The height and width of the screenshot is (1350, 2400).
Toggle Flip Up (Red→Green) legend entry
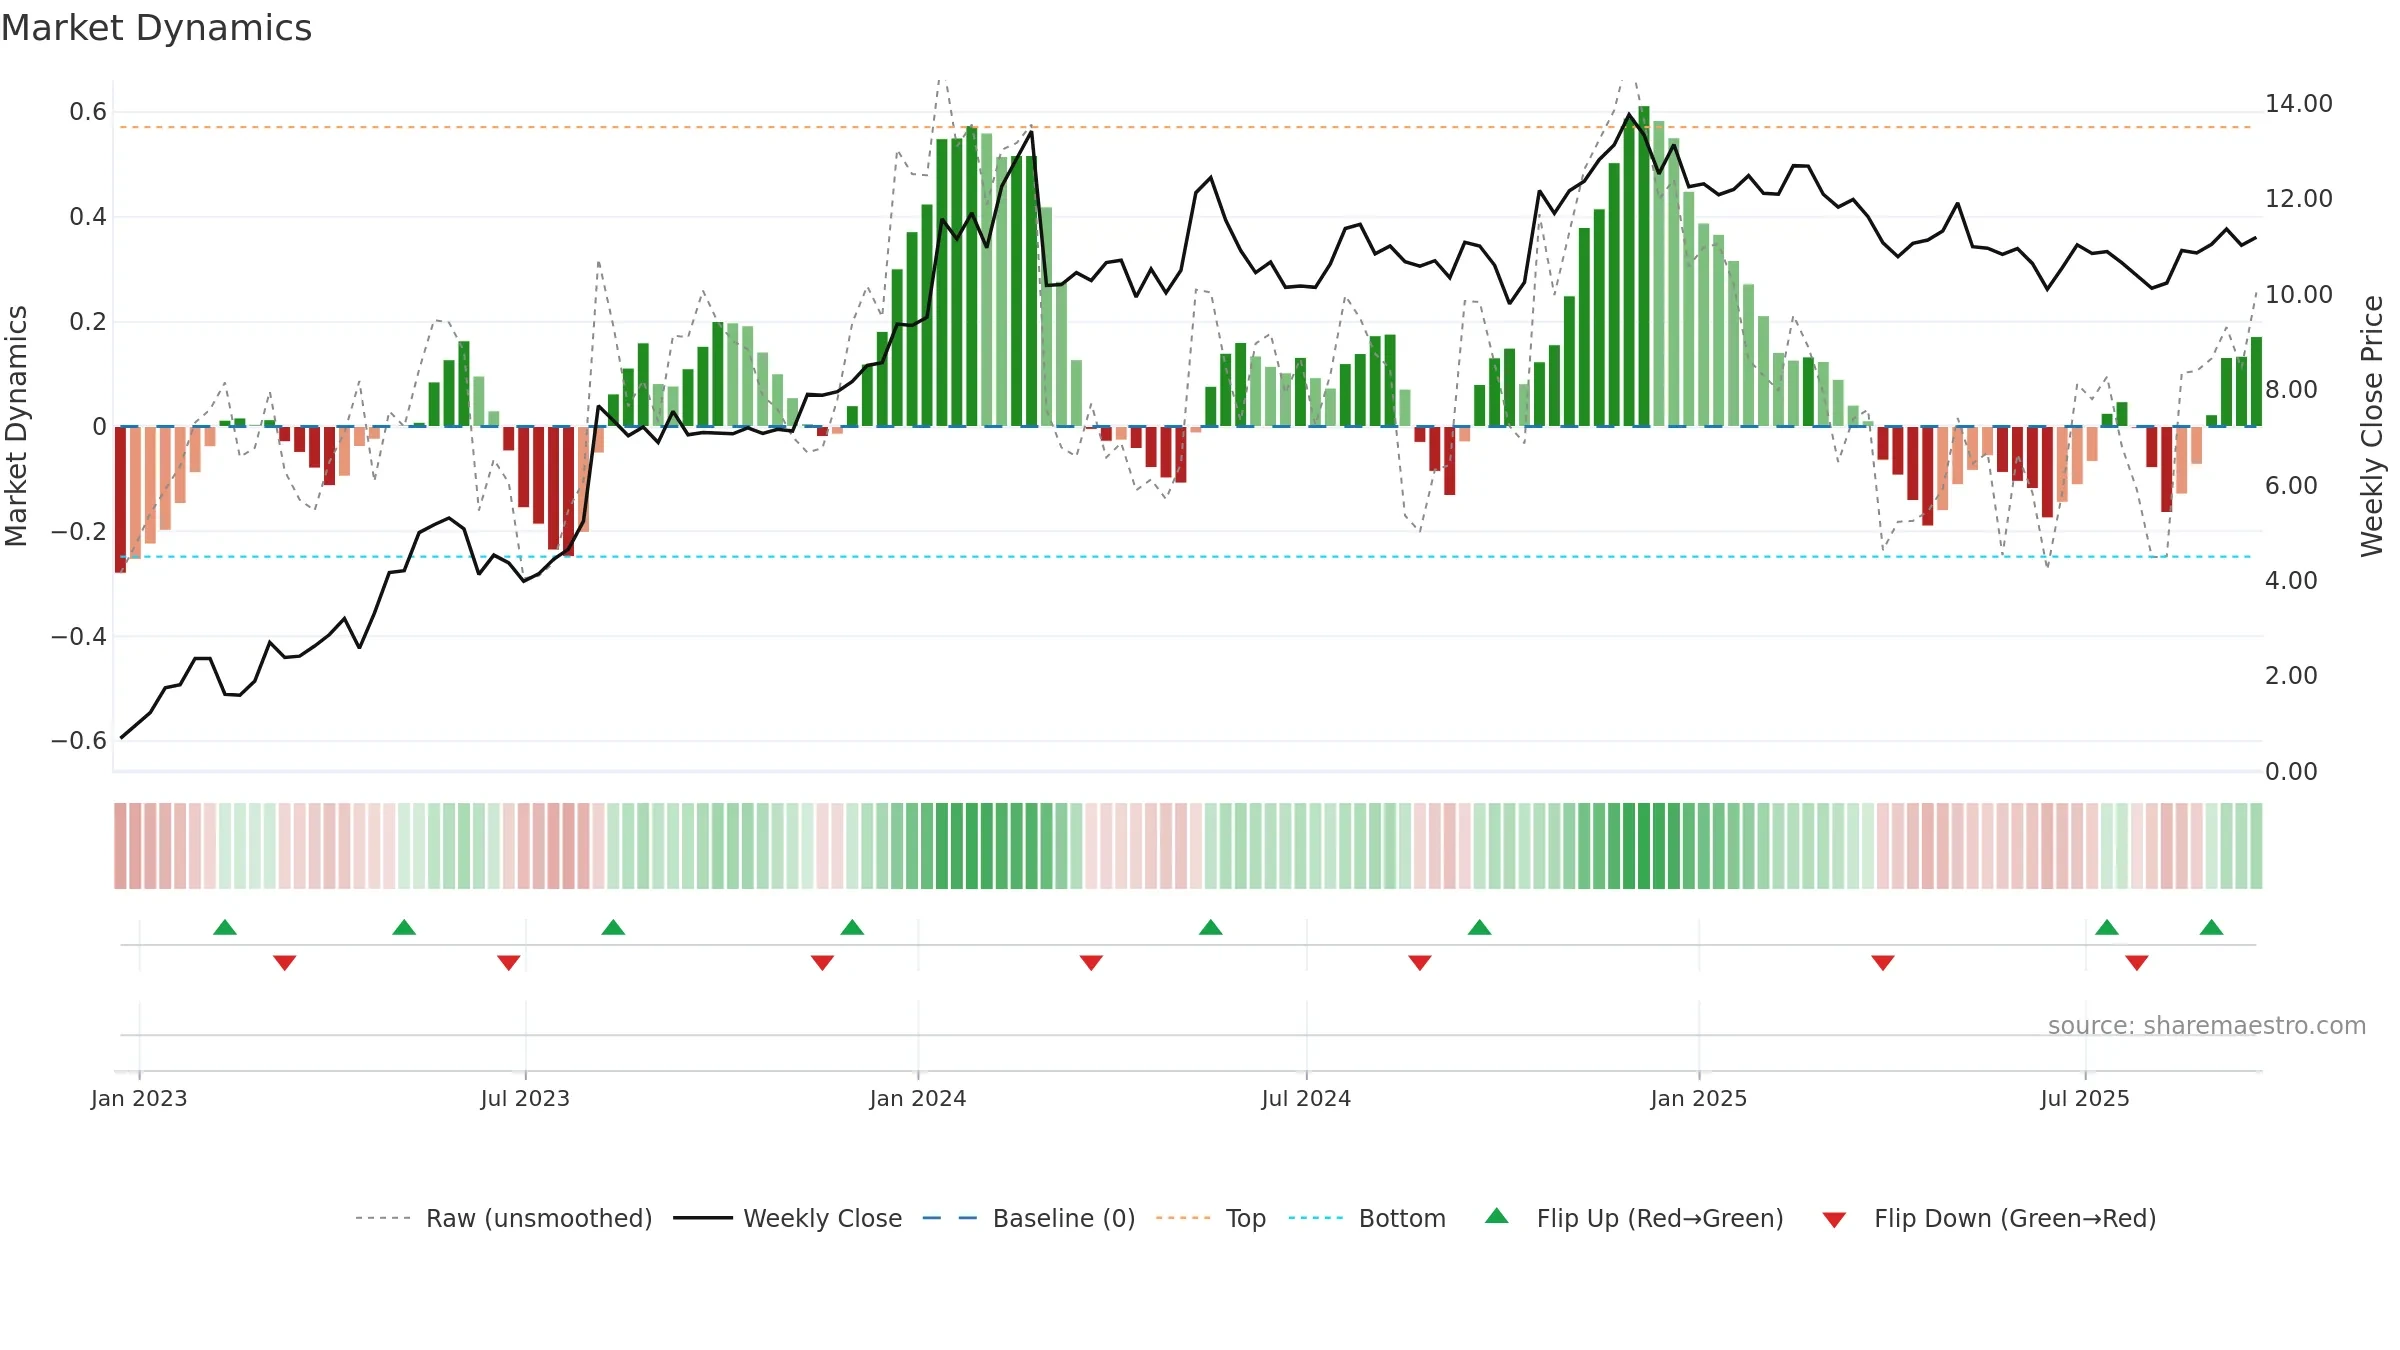click(1634, 1218)
